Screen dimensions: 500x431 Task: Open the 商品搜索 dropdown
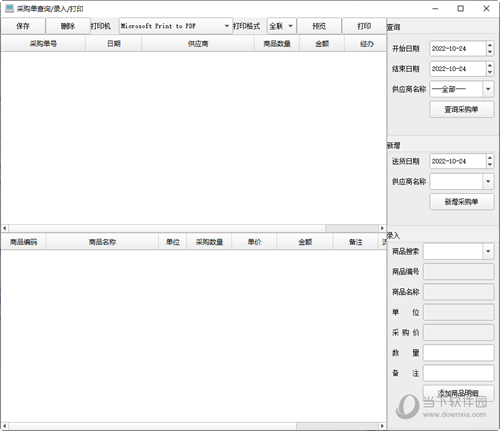coord(459,251)
